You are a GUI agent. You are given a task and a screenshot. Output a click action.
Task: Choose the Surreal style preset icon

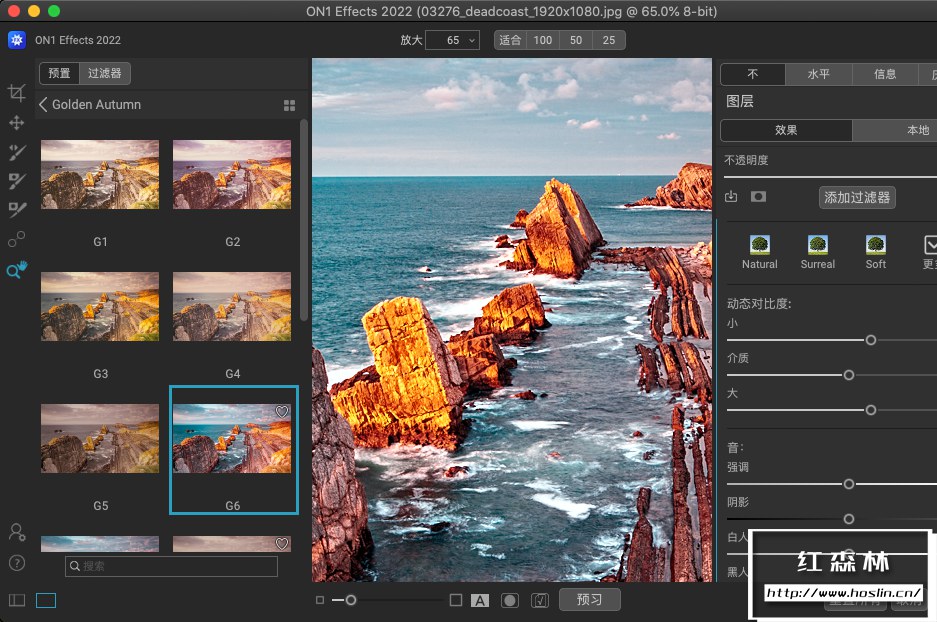[817, 245]
